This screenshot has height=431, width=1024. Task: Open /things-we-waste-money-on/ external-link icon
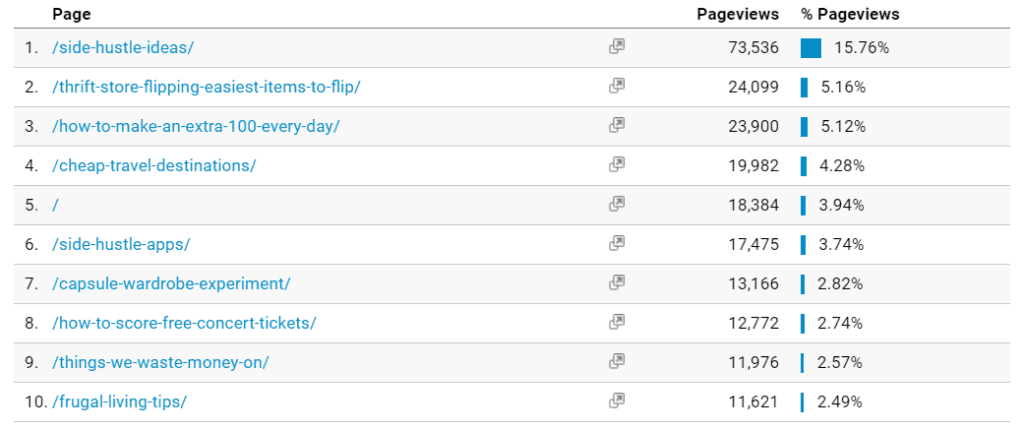pyautogui.click(x=616, y=361)
